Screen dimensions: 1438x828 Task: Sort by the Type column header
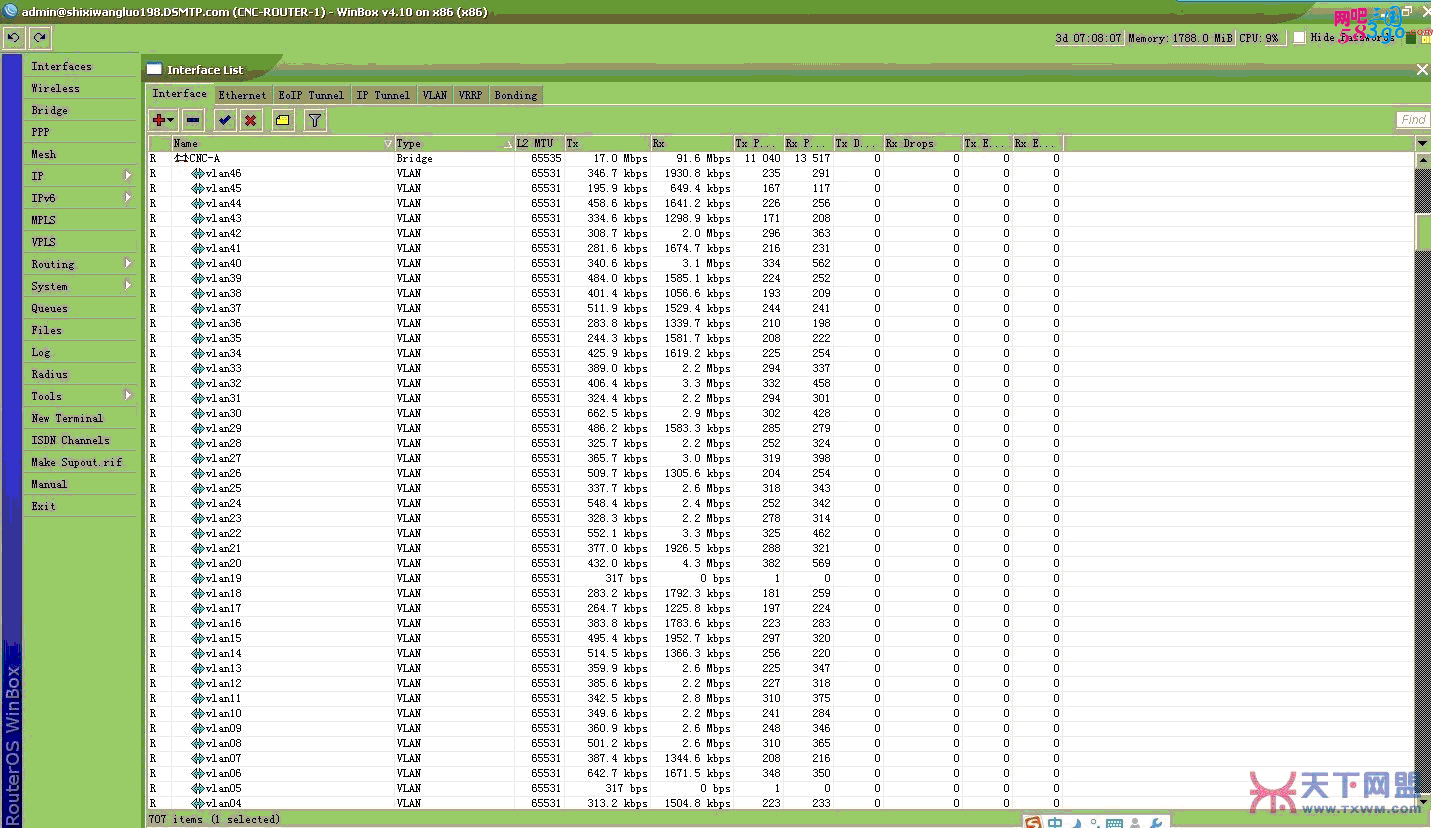454,143
